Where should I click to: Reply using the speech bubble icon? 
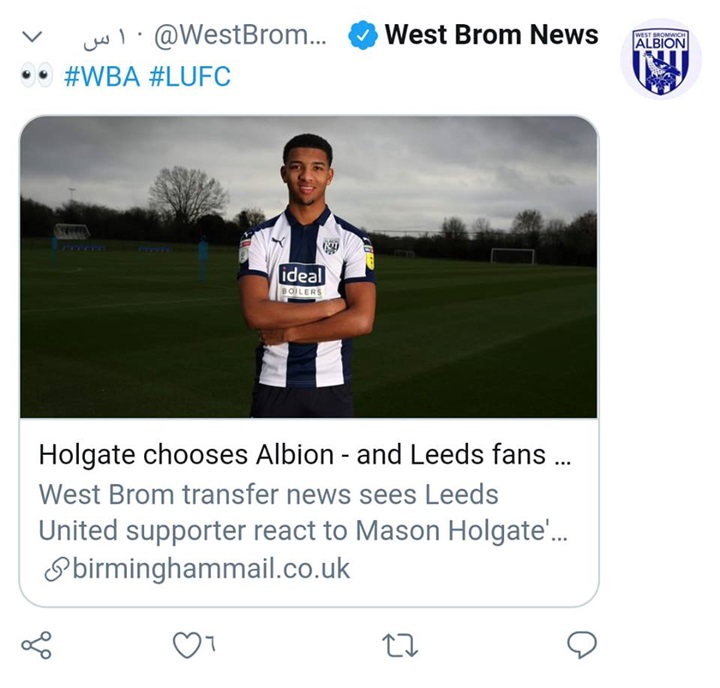click(x=581, y=646)
